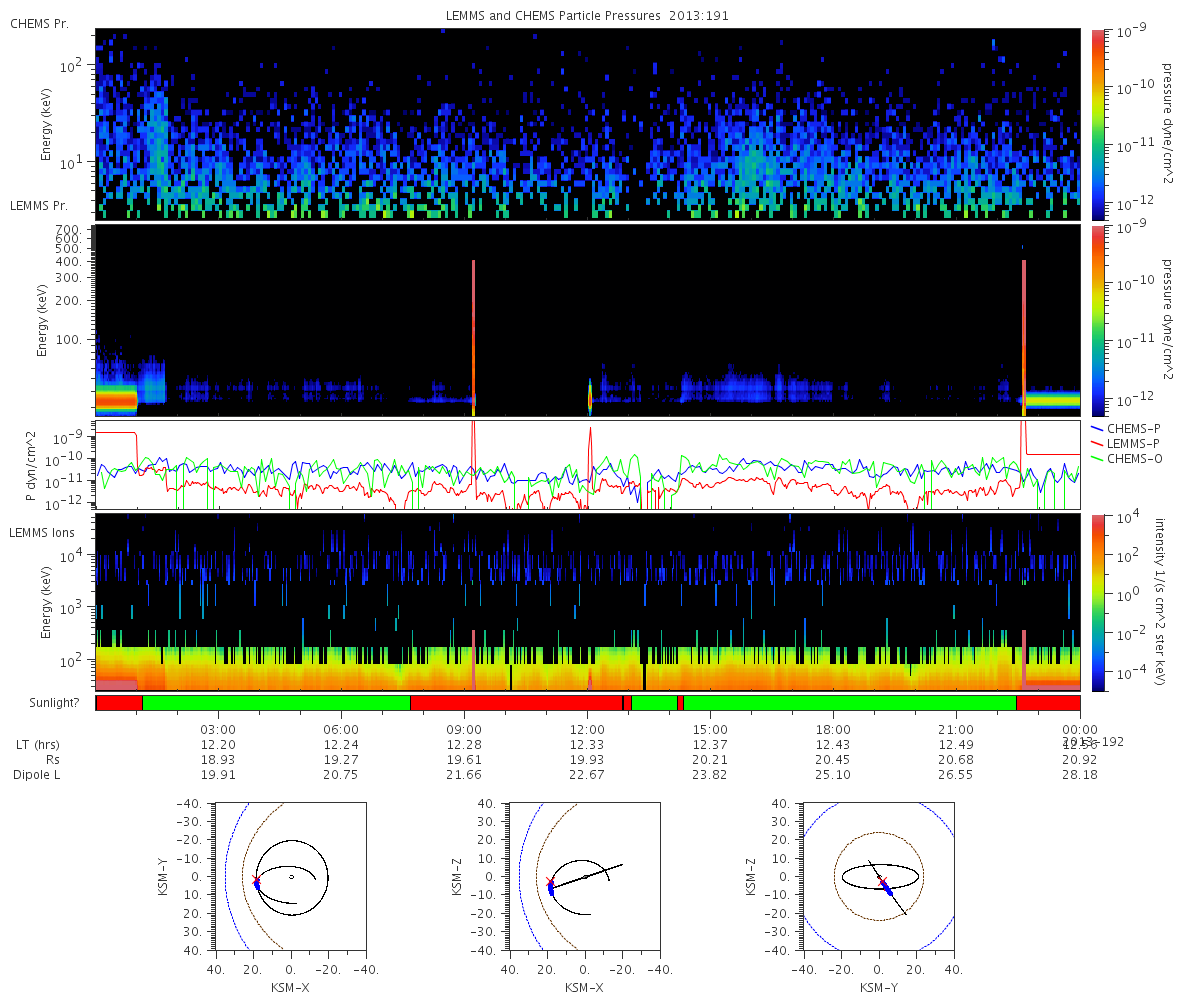
Task: Click the 18:00 time tick label
Action: pos(834,730)
